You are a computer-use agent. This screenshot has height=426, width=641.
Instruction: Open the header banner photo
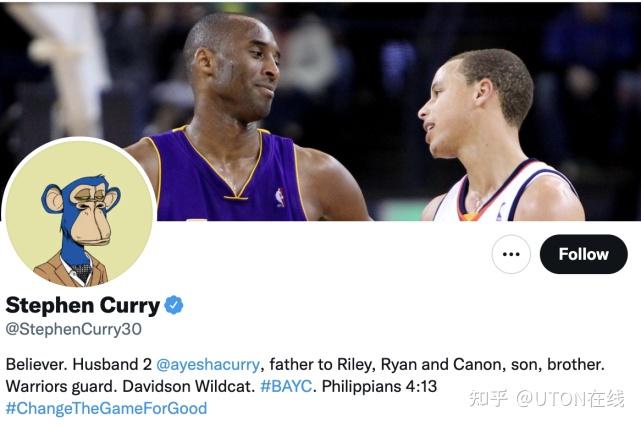coord(320,111)
